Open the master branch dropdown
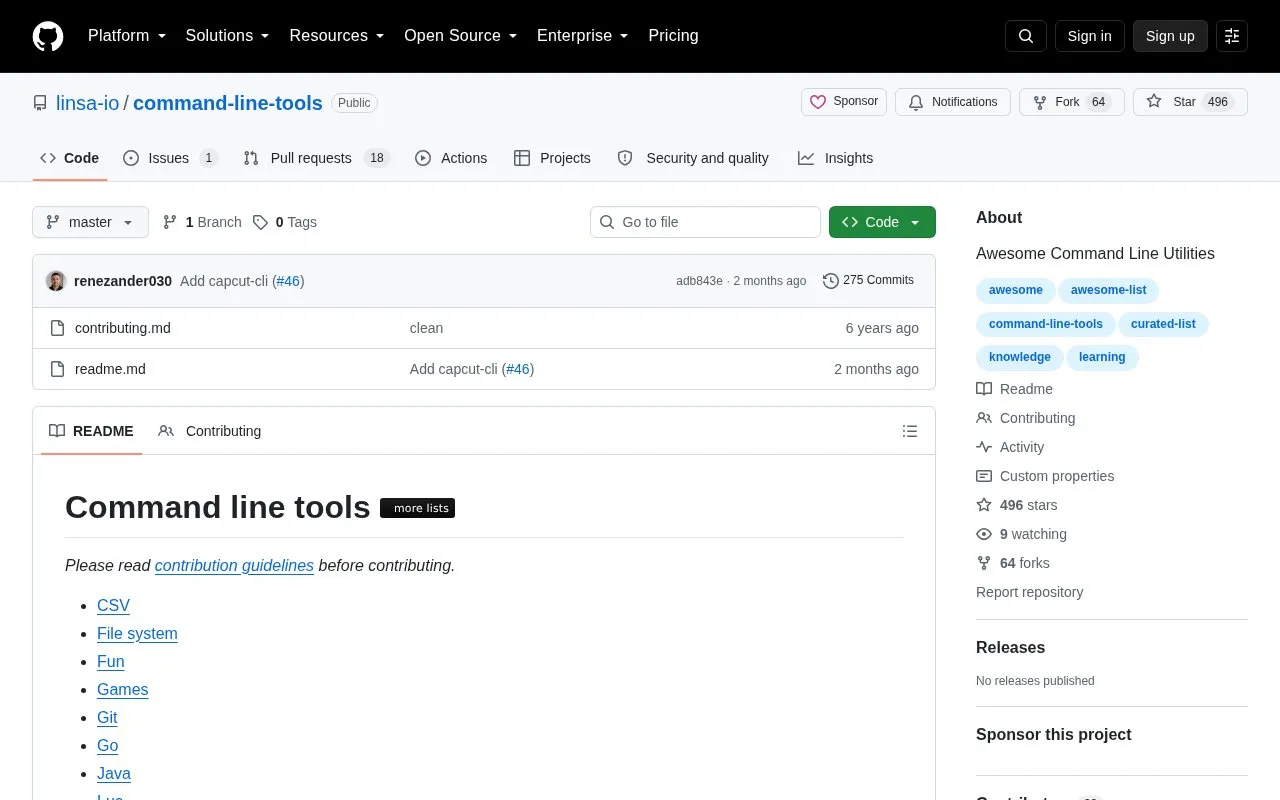This screenshot has height=800, width=1280. click(90, 222)
